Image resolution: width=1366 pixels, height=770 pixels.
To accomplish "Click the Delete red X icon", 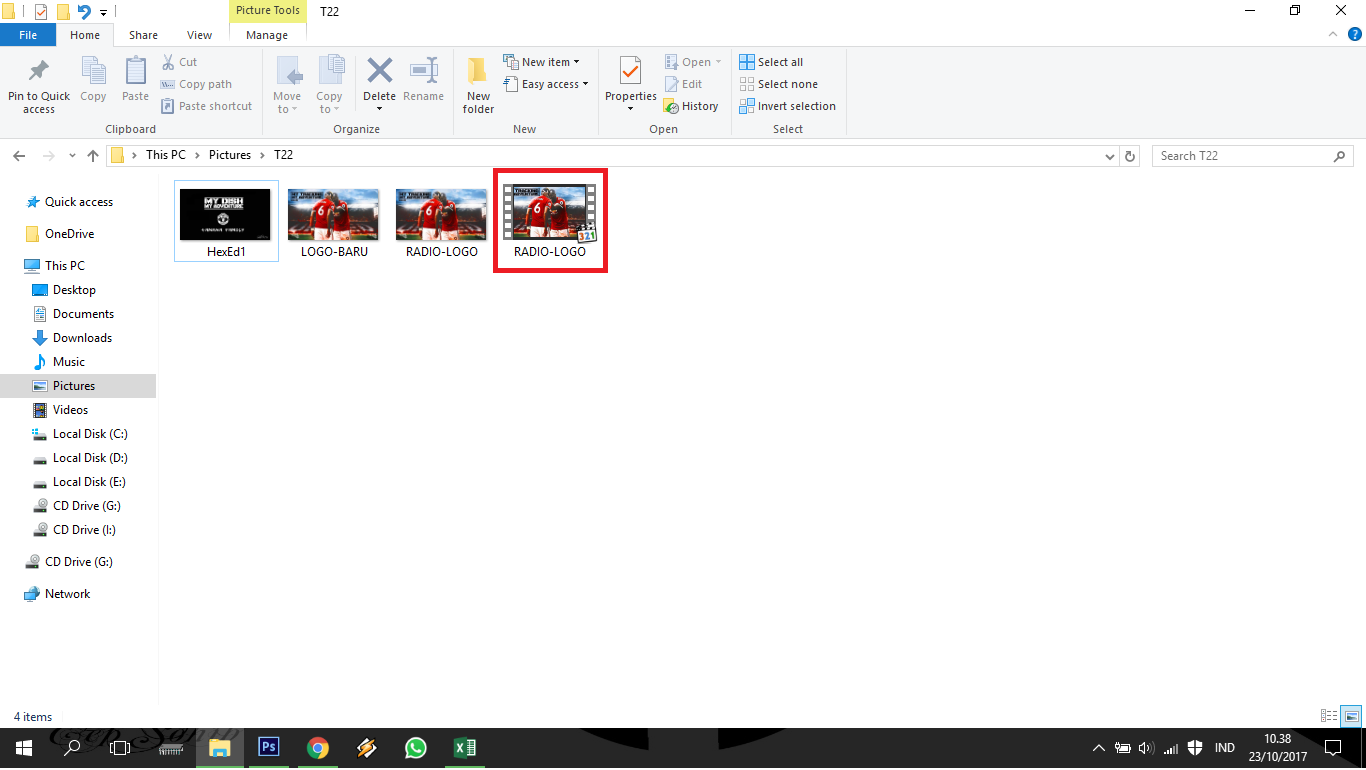I will 379,70.
